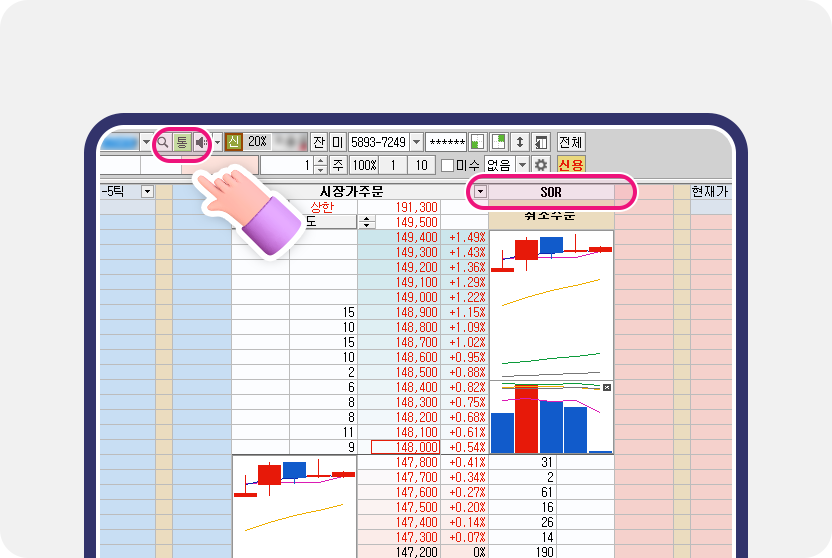Click the 신 credit indicator icon
The height and width of the screenshot is (558, 832).
click(x=234, y=142)
